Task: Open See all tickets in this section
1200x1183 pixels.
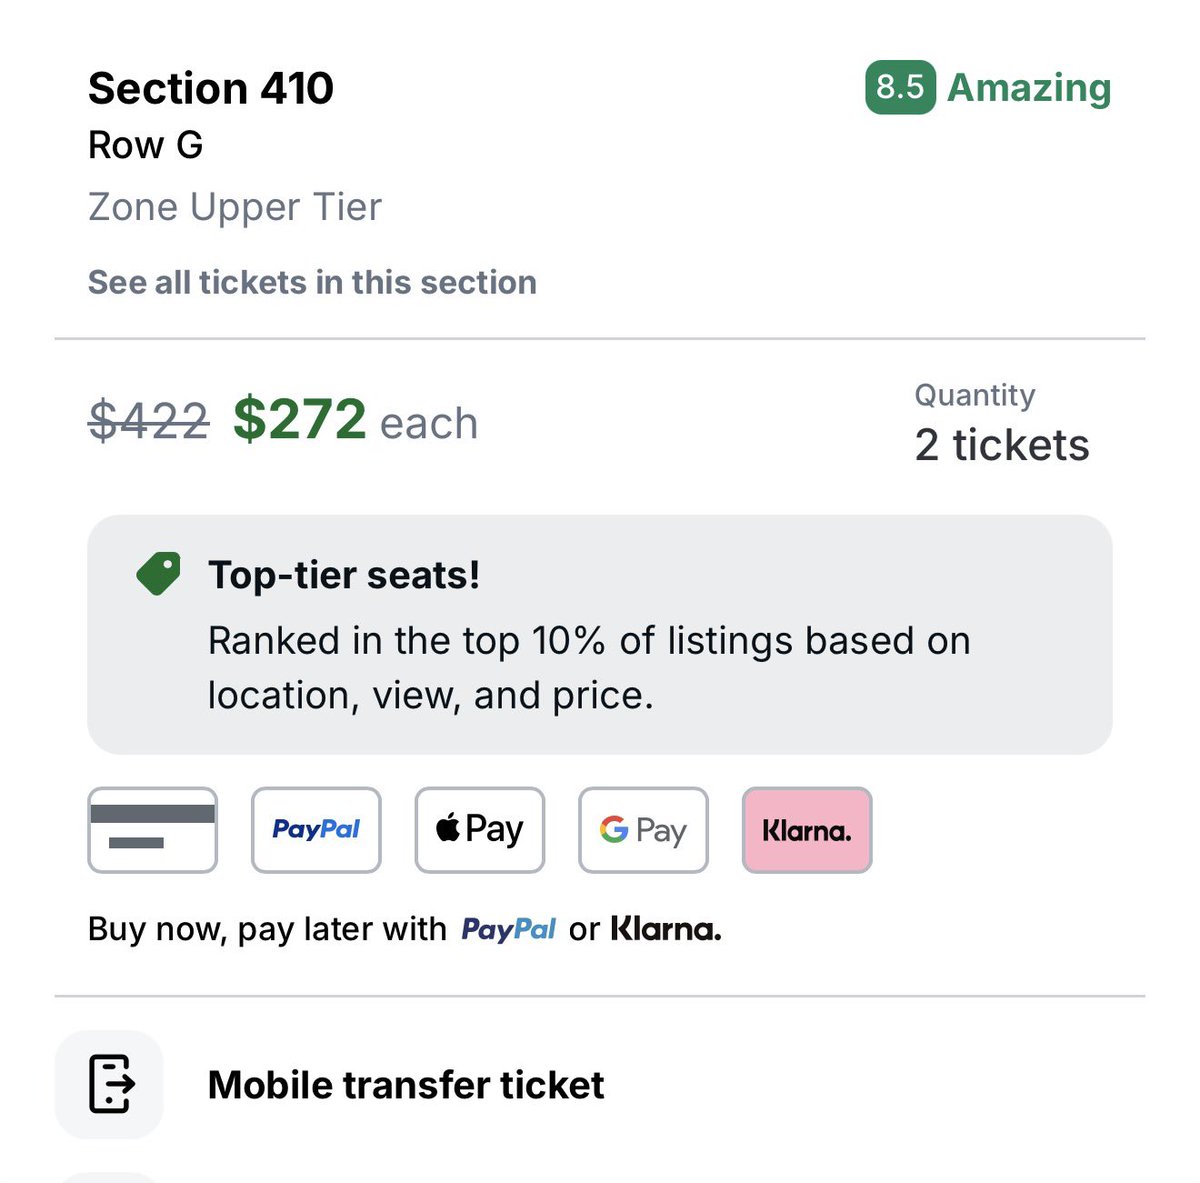Action: [312, 282]
